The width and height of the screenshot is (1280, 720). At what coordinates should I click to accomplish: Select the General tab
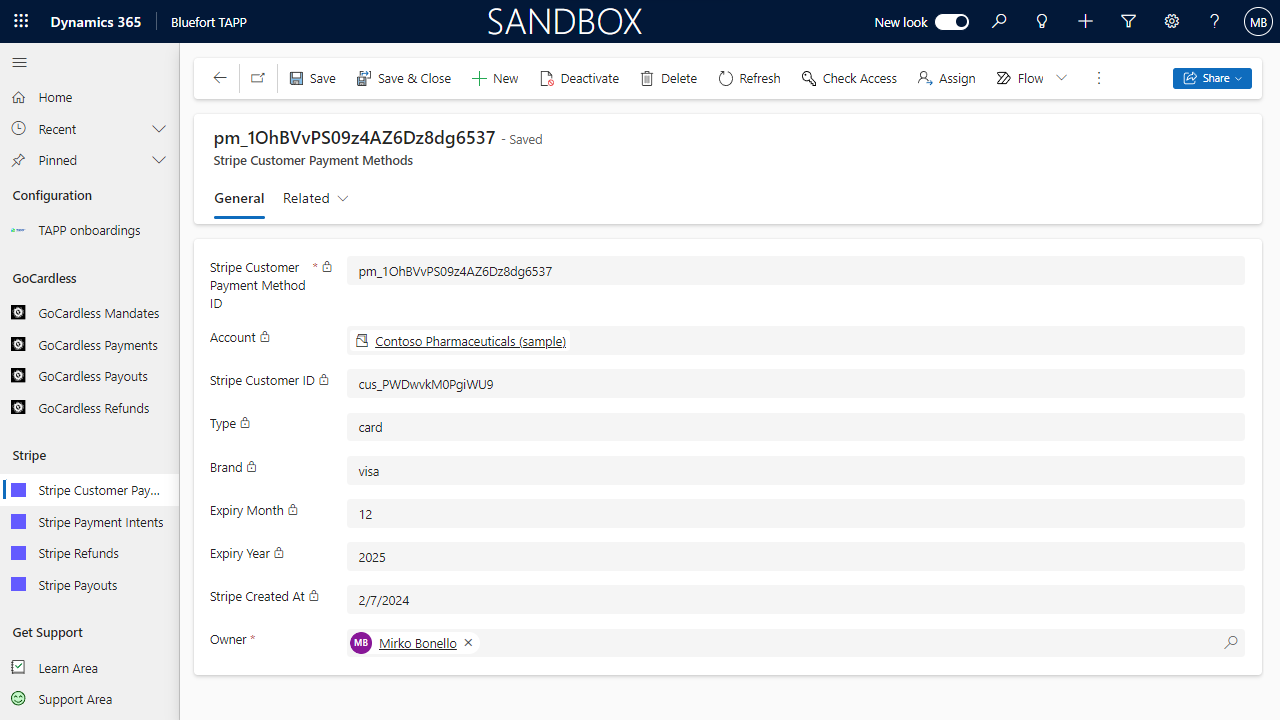coord(239,199)
